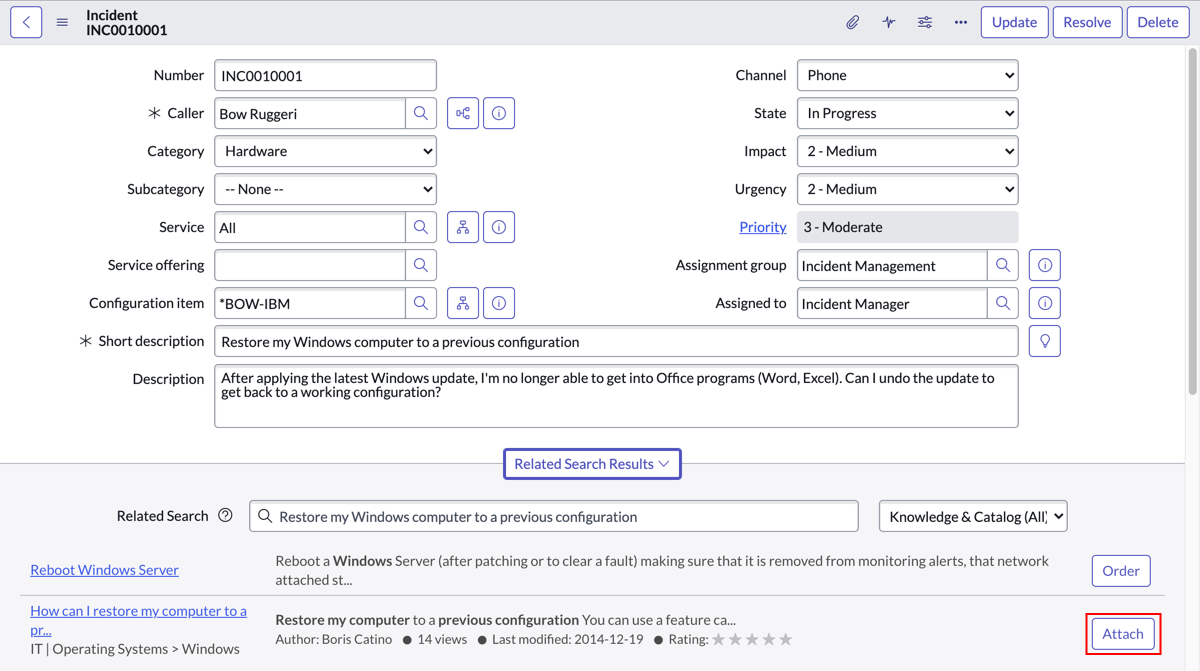Click the Delete button
Image resolution: width=1200 pixels, height=671 pixels.
[1158, 22]
